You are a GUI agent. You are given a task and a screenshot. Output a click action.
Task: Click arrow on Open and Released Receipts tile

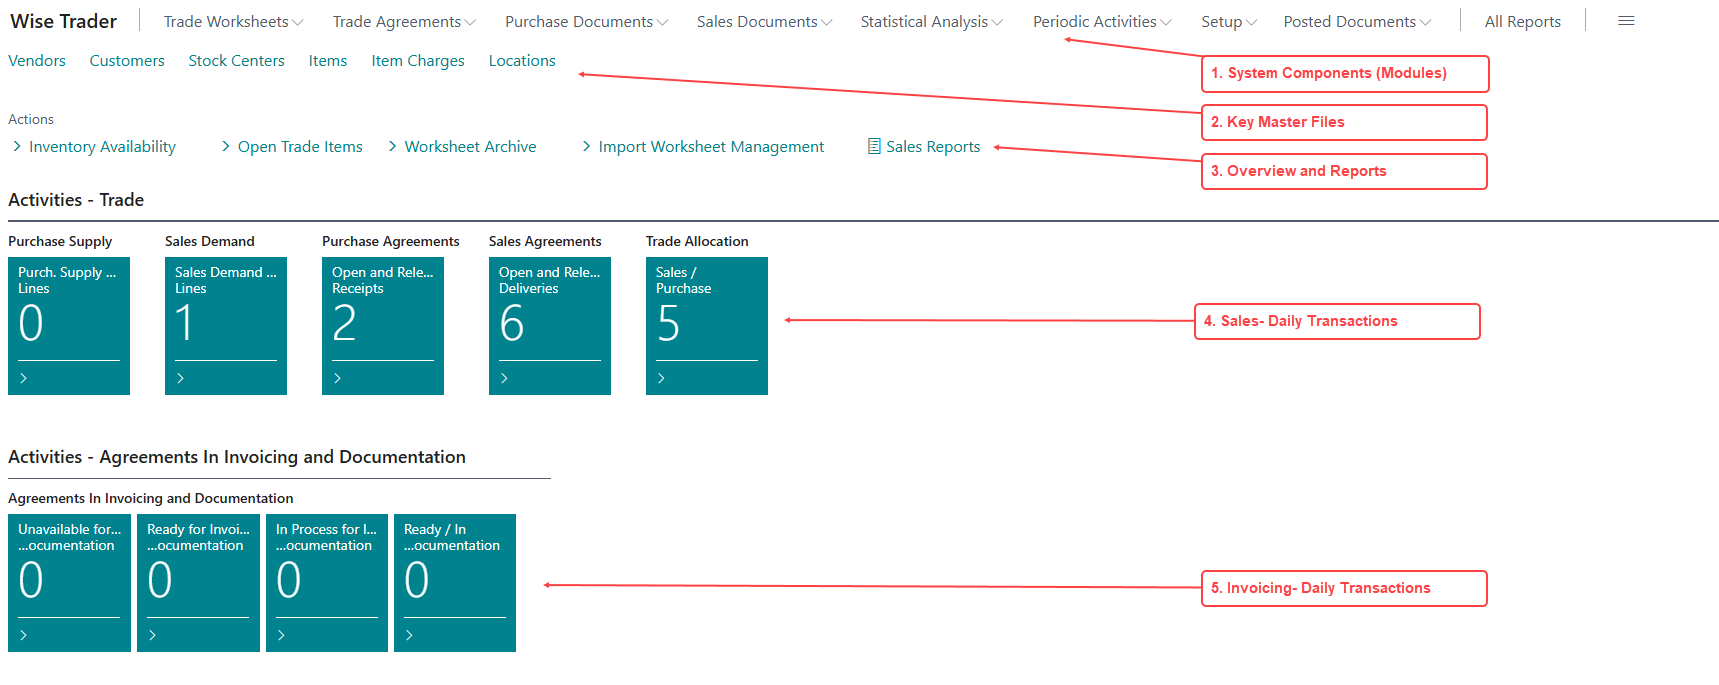point(338,378)
